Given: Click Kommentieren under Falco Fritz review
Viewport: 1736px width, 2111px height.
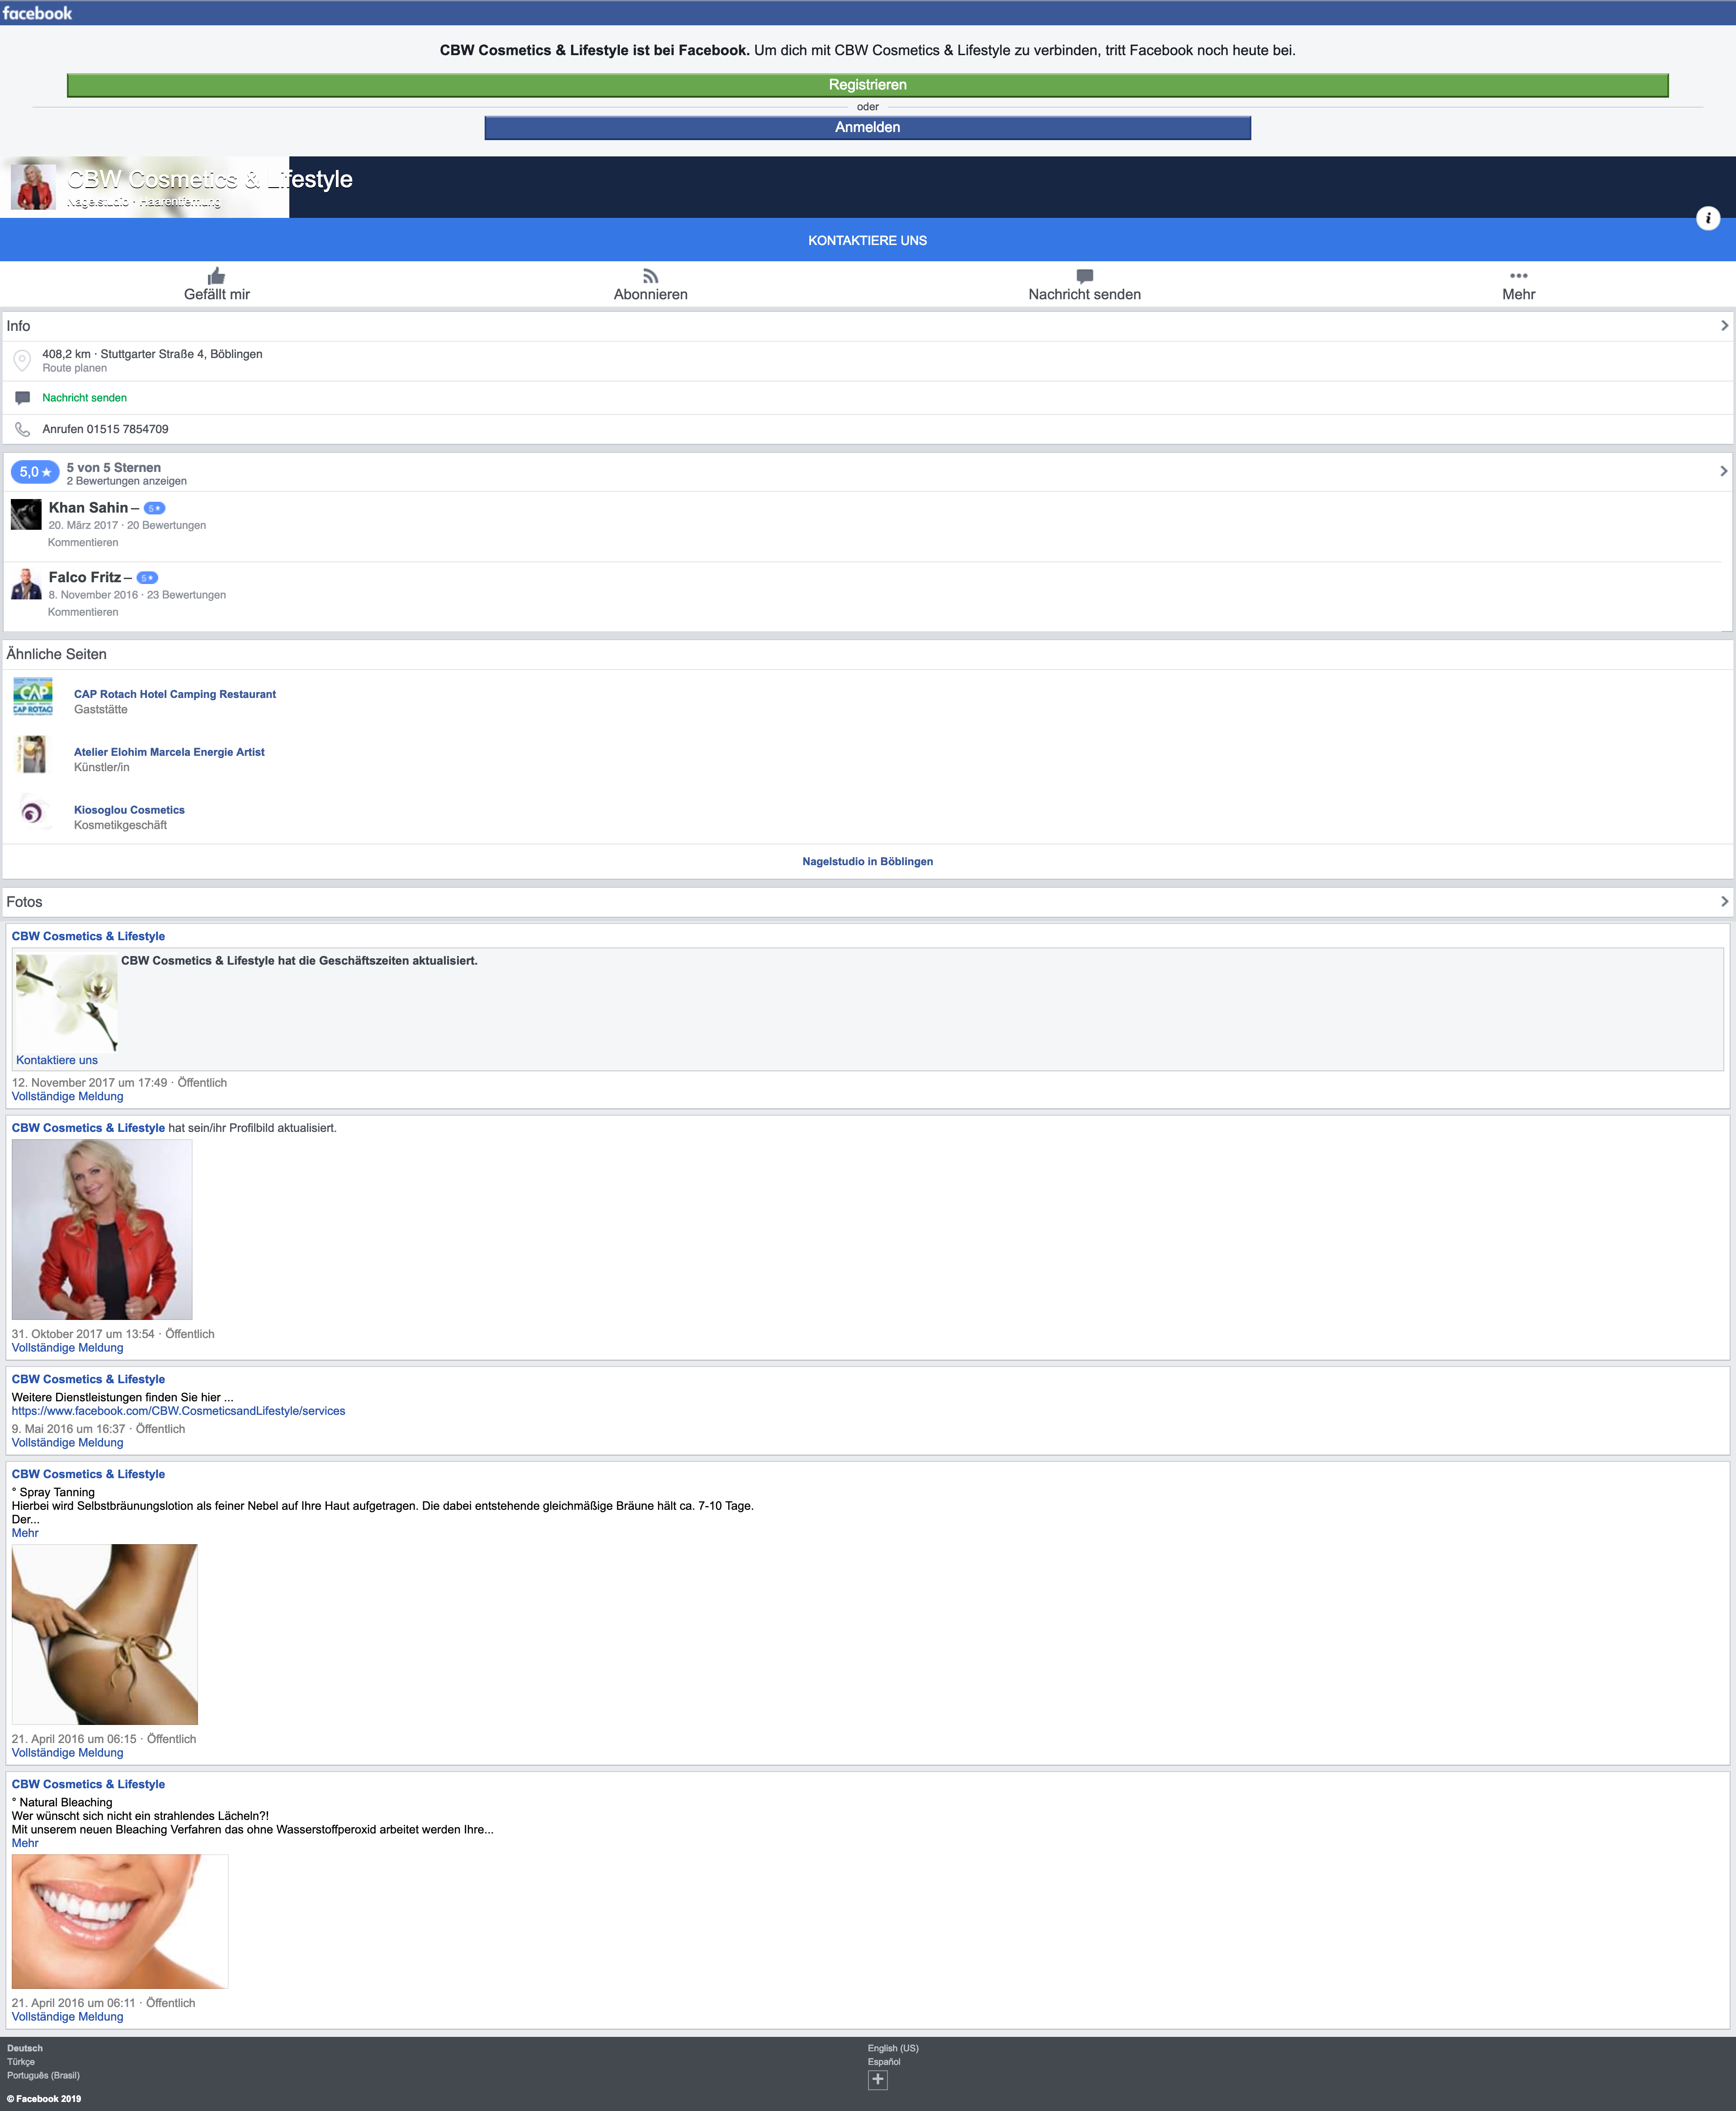Looking at the screenshot, I should tap(83, 612).
